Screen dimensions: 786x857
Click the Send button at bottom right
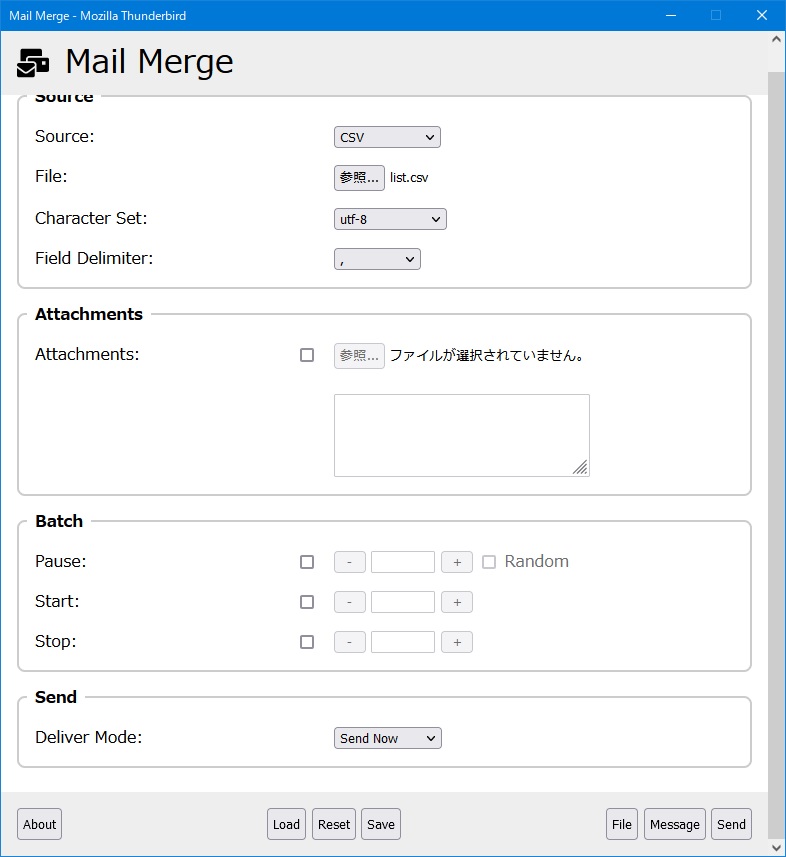pyautogui.click(x=731, y=824)
